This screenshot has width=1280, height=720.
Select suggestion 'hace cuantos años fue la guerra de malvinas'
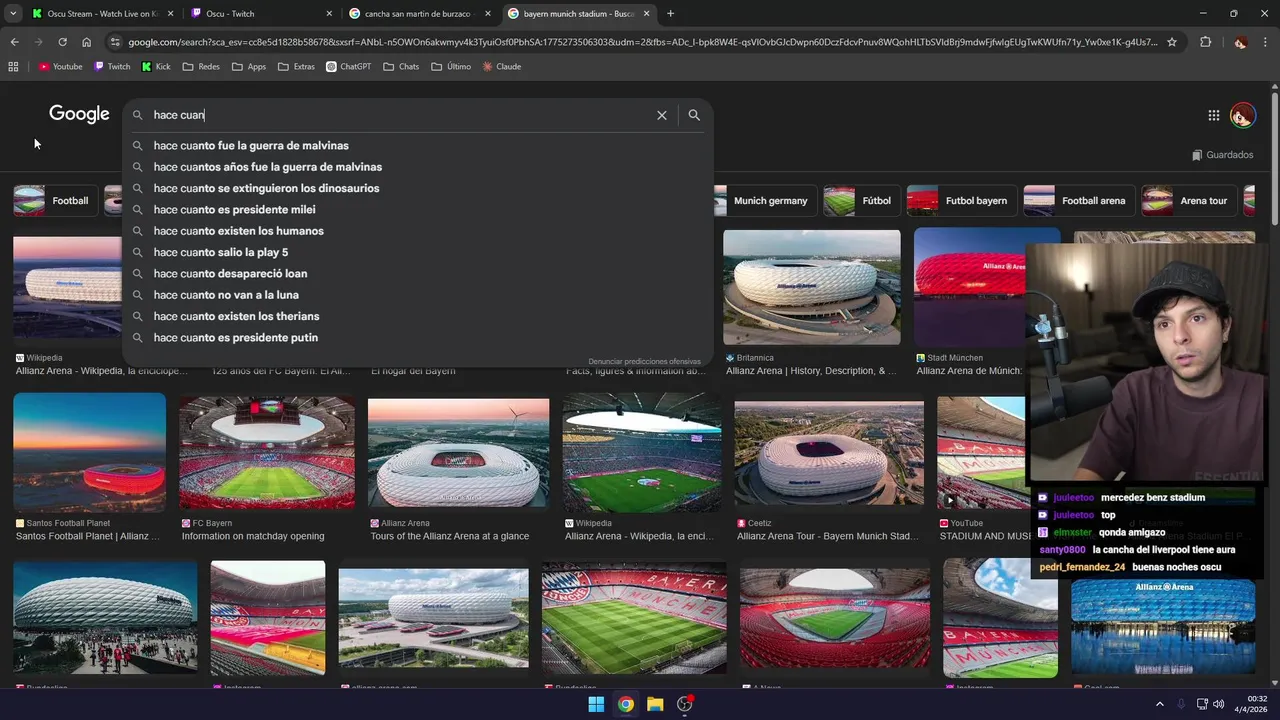click(x=417, y=167)
